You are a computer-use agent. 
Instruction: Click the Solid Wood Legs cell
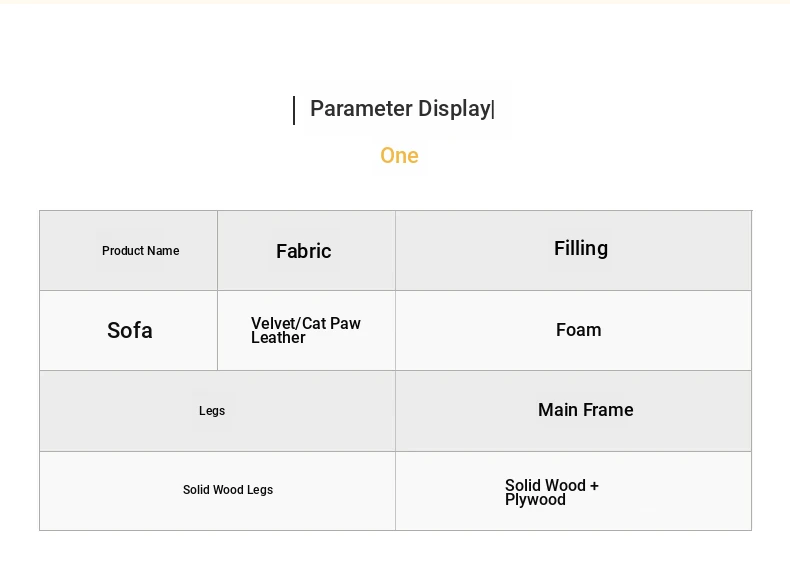tap(228, 490)
